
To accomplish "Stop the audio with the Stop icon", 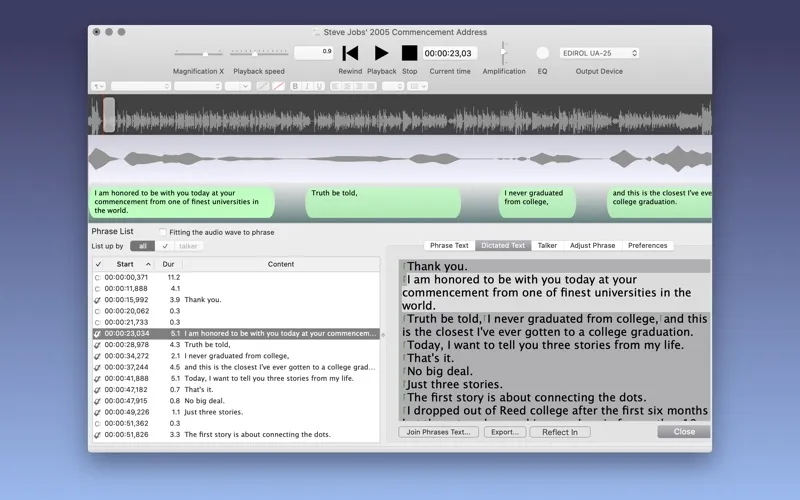I will click(x=409, y=53).
